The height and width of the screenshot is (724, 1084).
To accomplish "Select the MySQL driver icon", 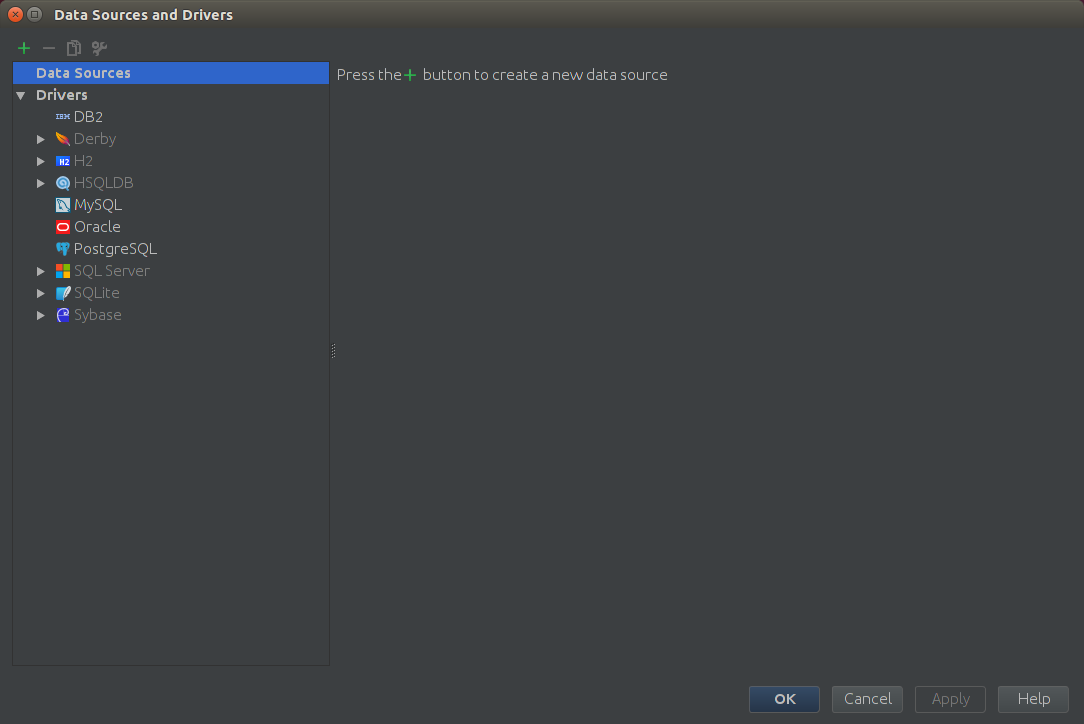I will (63, 205).
